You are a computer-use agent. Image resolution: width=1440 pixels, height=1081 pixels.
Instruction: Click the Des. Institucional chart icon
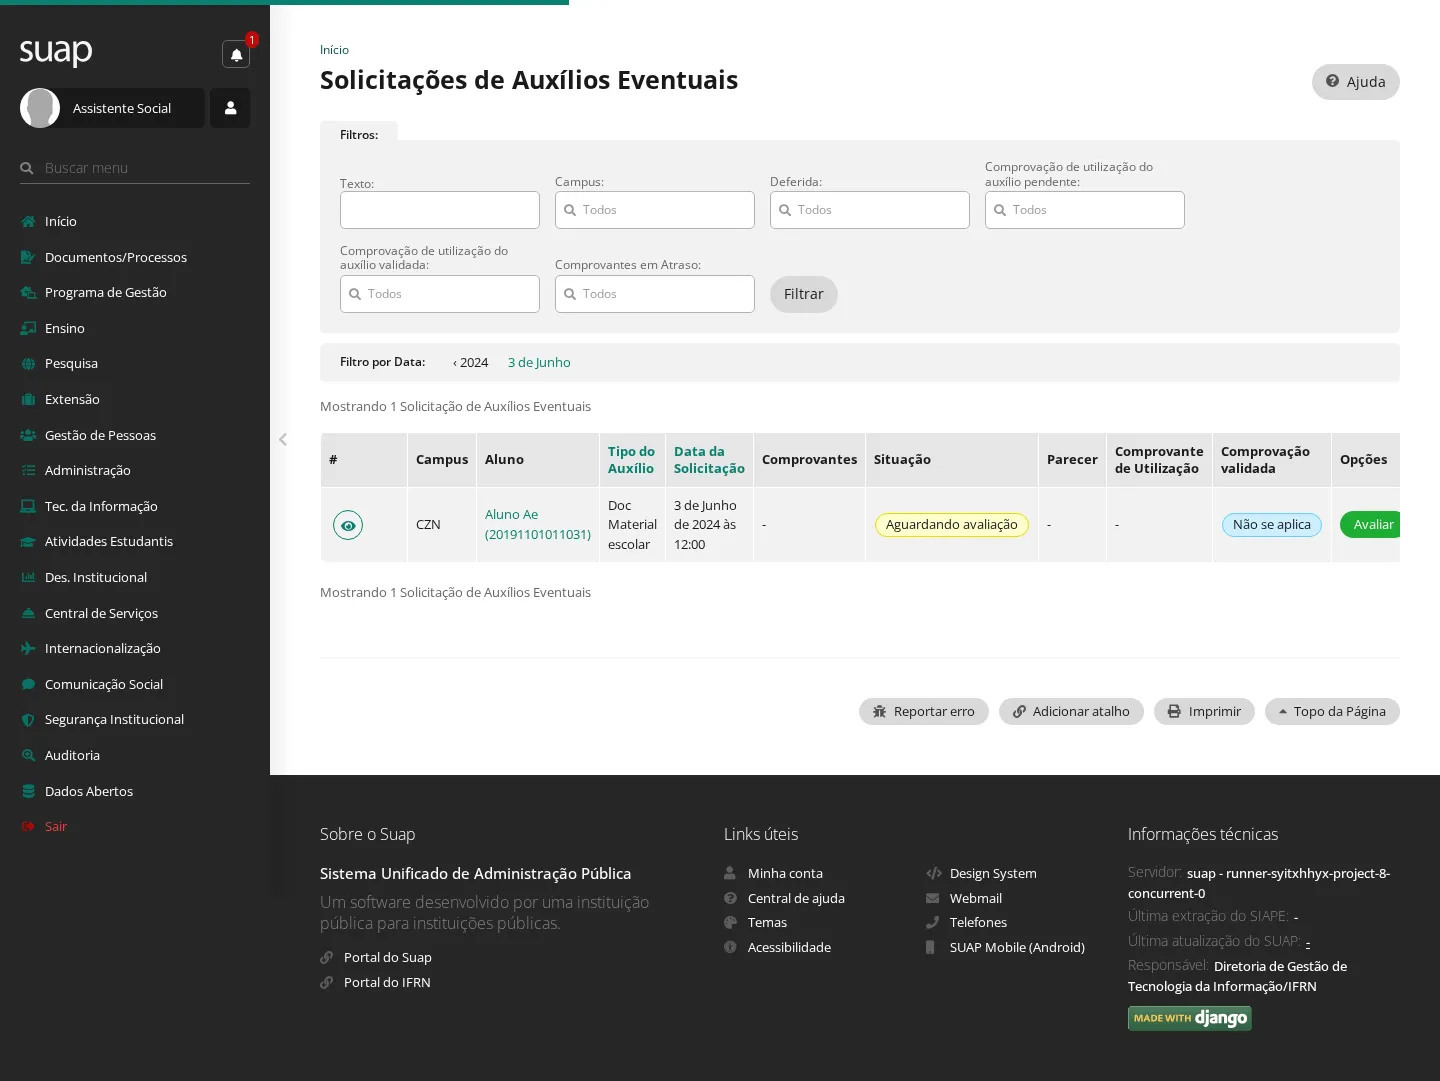click(28, 577)
